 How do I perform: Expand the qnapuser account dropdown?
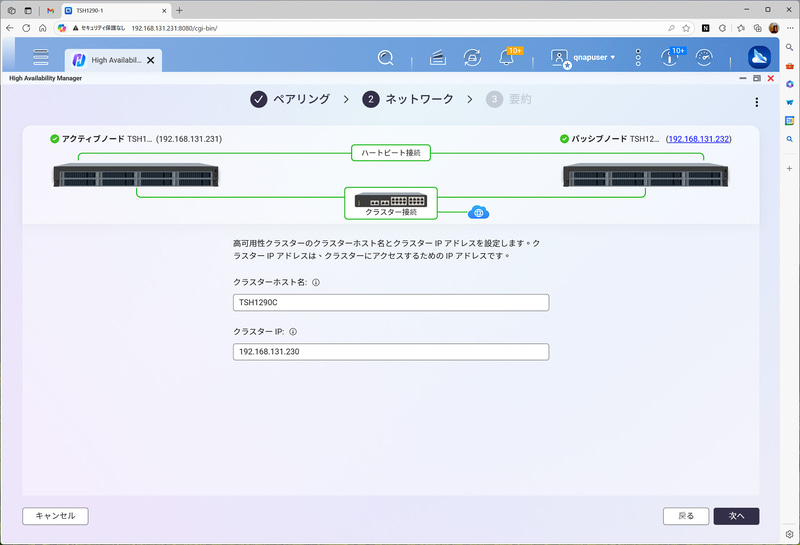pyautogui.click(x=594, y=57)
